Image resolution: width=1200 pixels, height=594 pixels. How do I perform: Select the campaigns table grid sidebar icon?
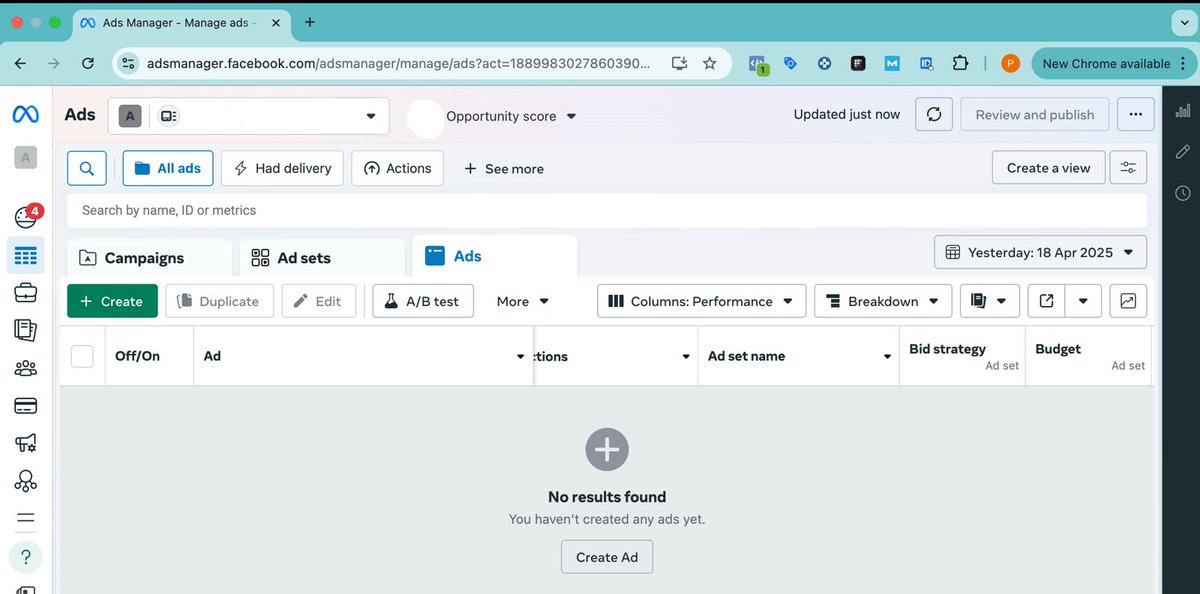point(26,257)
